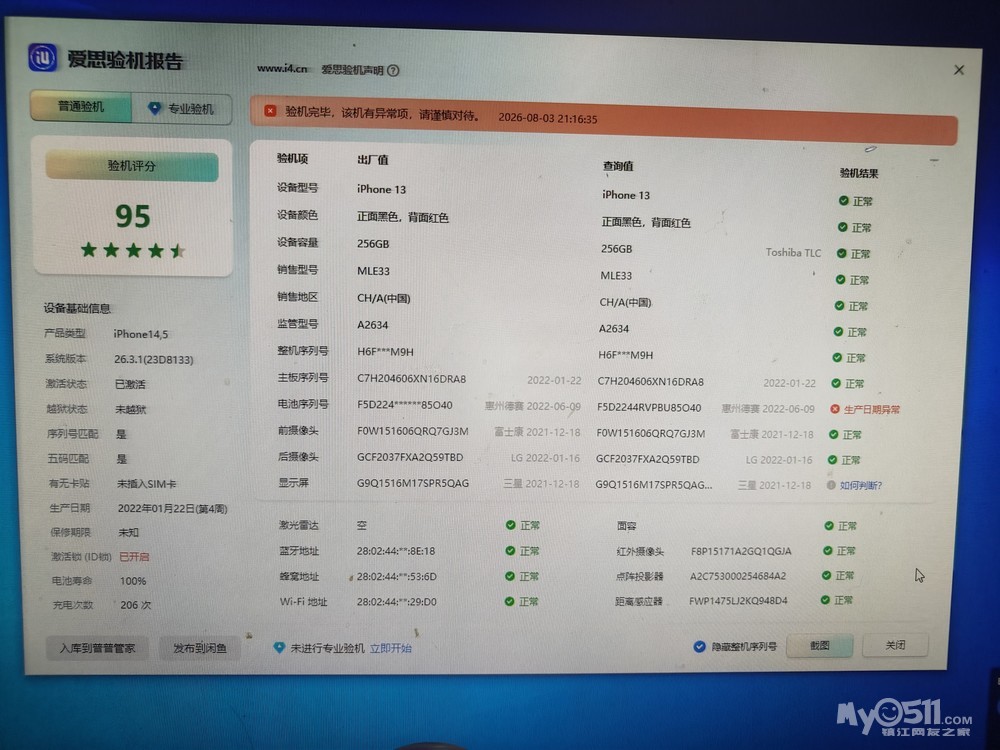This screenshot has width=1000, height=750.
Task: Click the red error icon in alert banner
Action: pos(270,111)
